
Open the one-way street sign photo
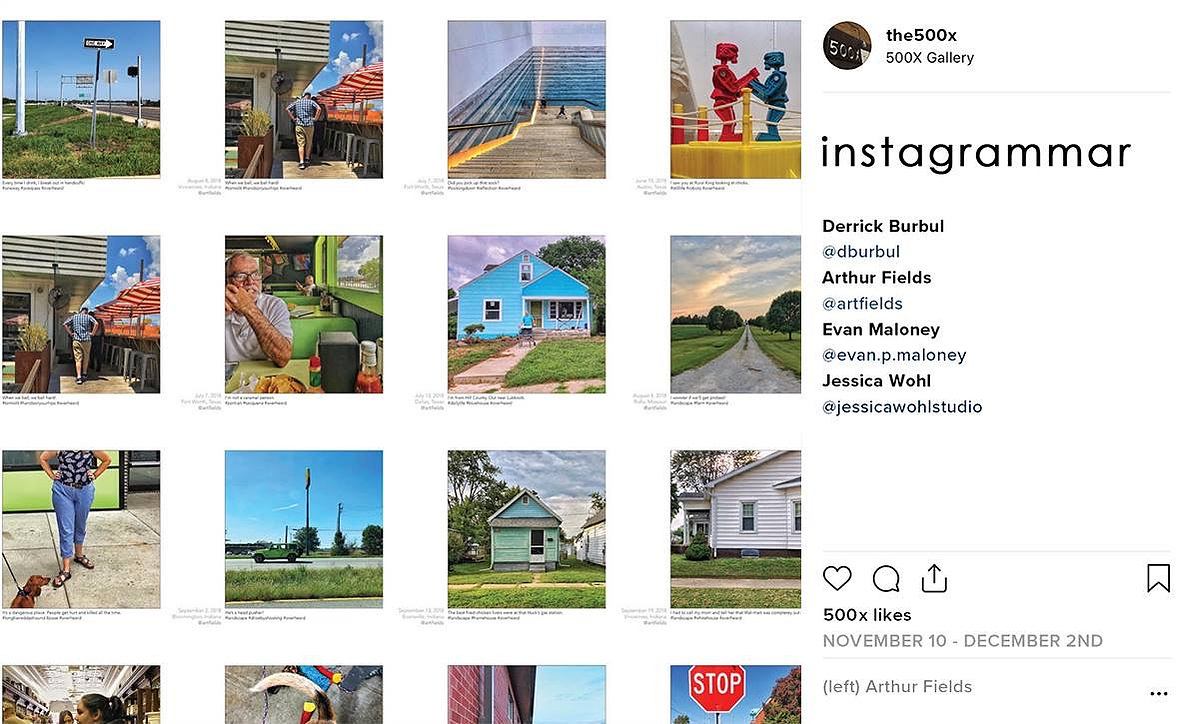tap(81, 99)
